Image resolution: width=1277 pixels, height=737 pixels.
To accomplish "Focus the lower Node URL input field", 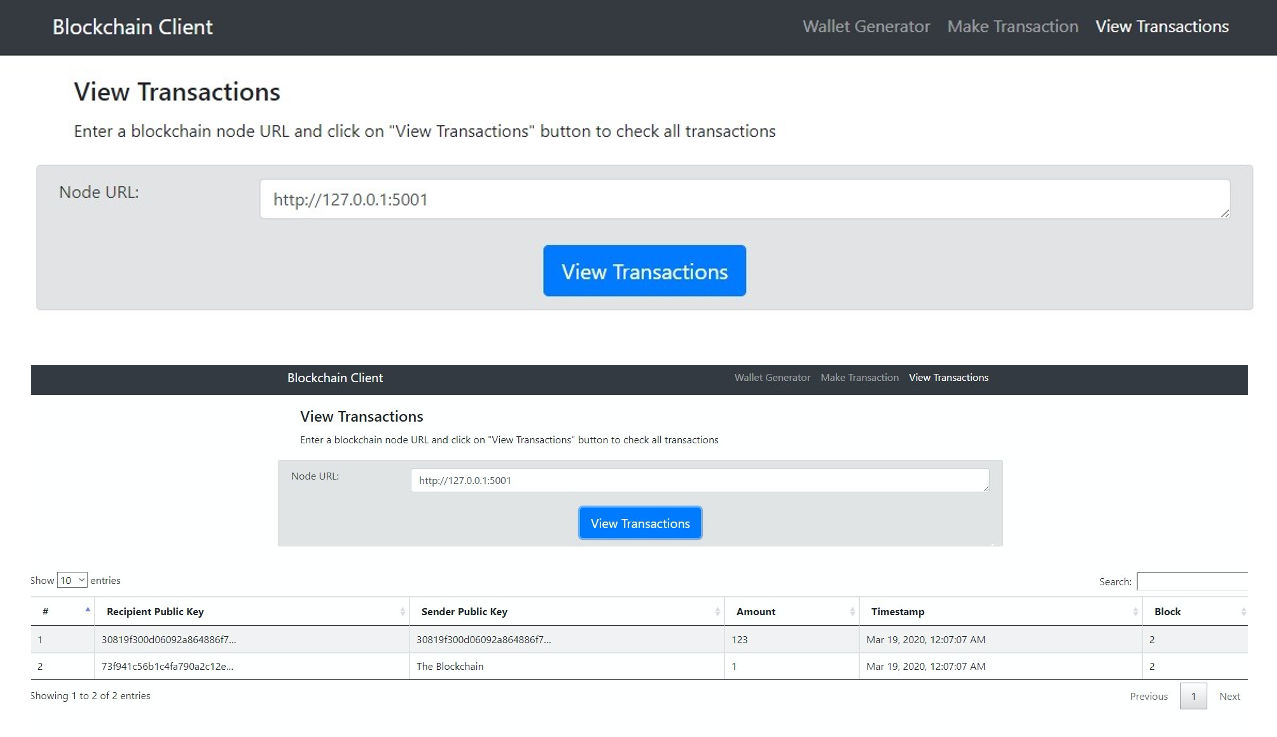I will point(700,480).
